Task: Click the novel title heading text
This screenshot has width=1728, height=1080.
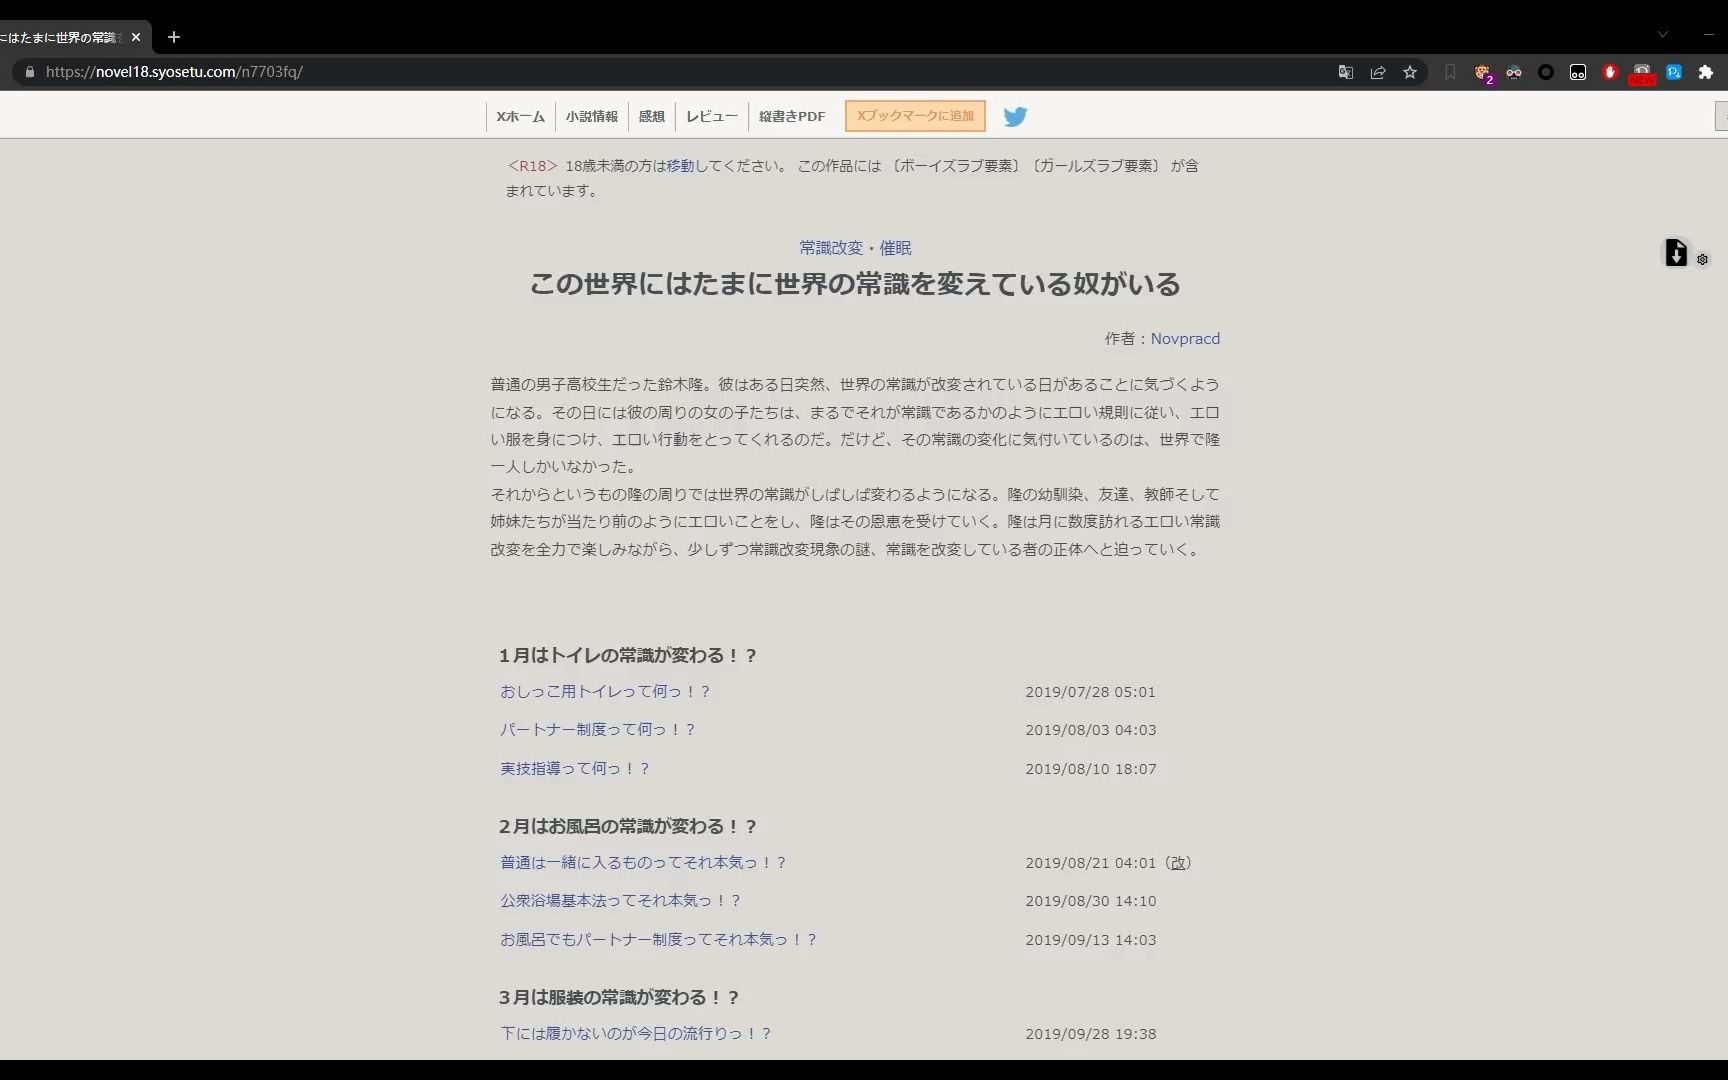Action: click(855, 284)
